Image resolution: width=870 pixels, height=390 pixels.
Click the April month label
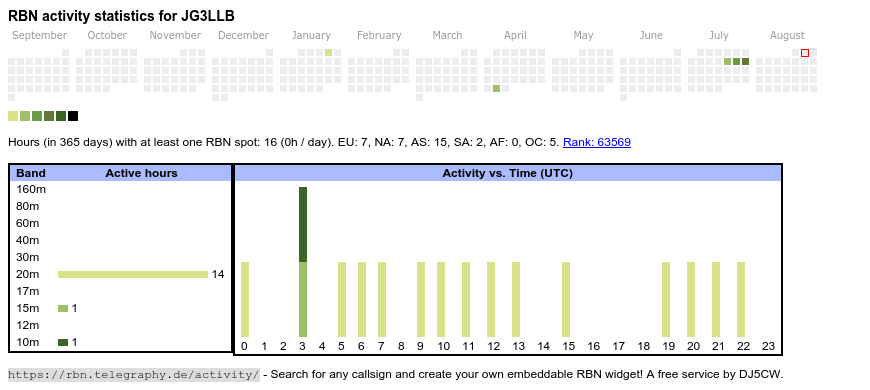tap(515, 36)
